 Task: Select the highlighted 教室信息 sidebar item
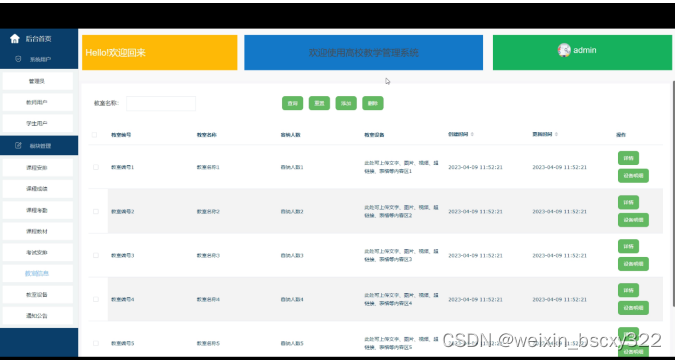[38, 274]
